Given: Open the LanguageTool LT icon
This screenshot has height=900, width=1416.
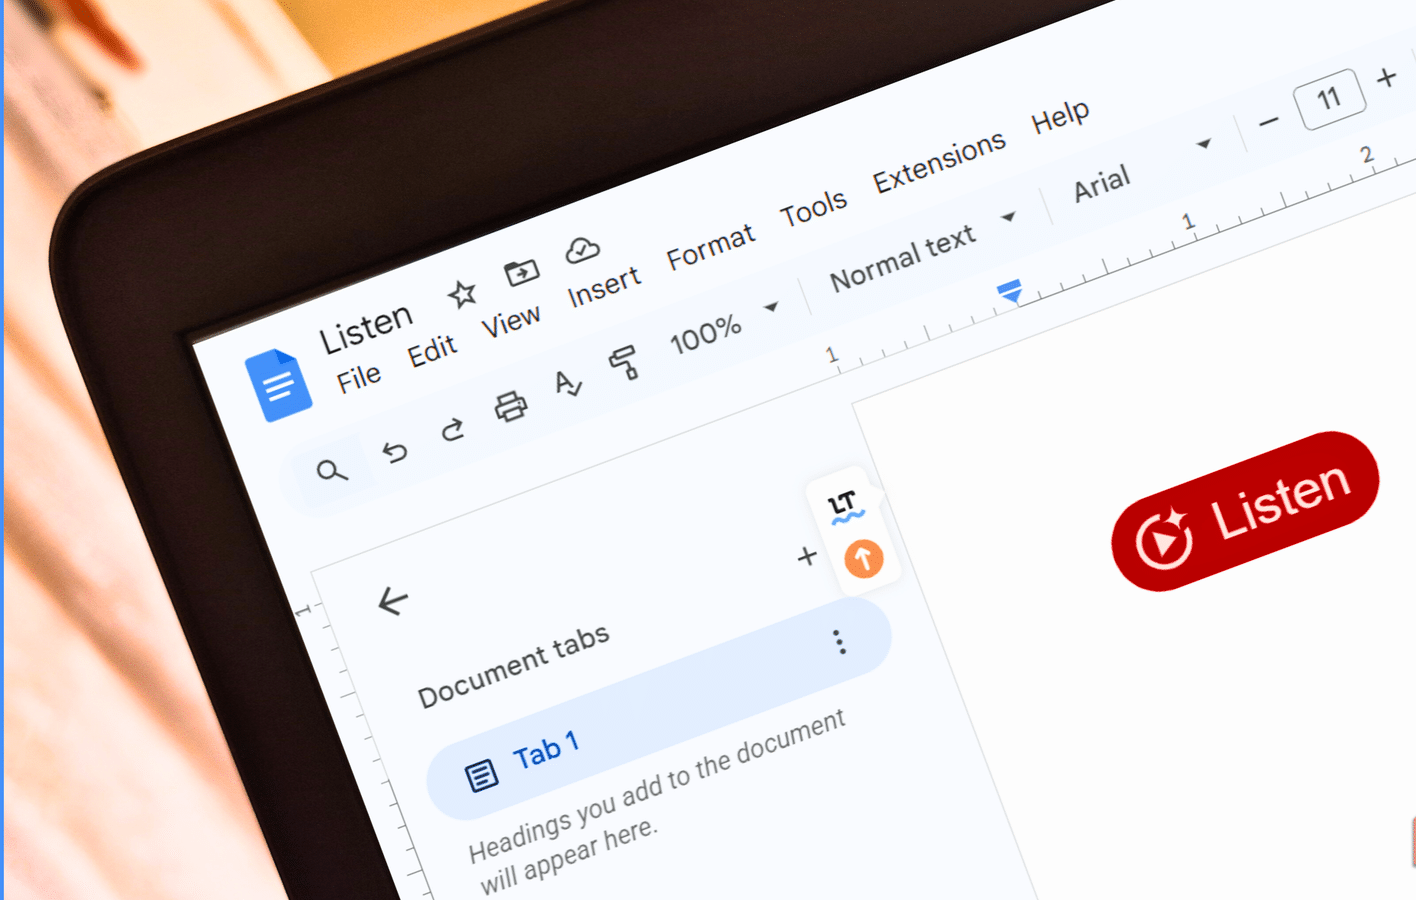Looking at the screenshot, I should click(x=845, y=506).
